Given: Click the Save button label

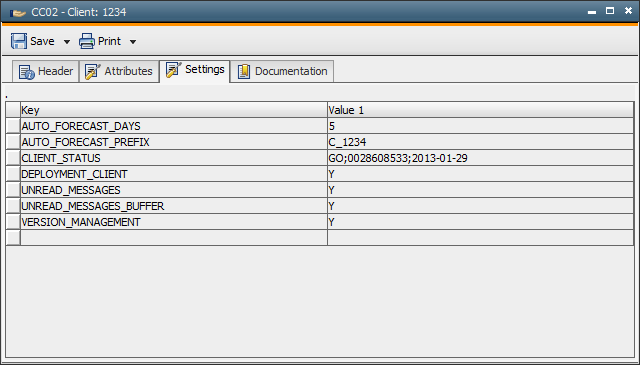Looking at the screenshot, I should pyautogui.click(x=42, y=41).
